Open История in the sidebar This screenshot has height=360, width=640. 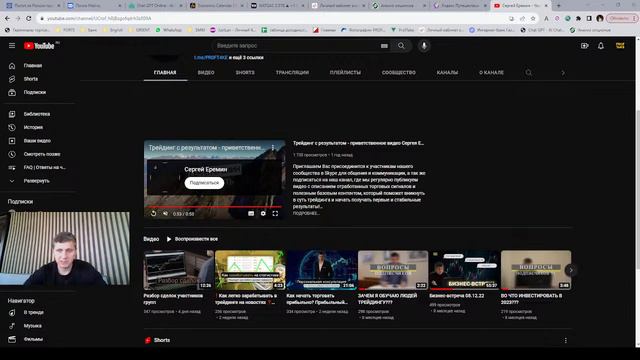(x=33, y=127)
